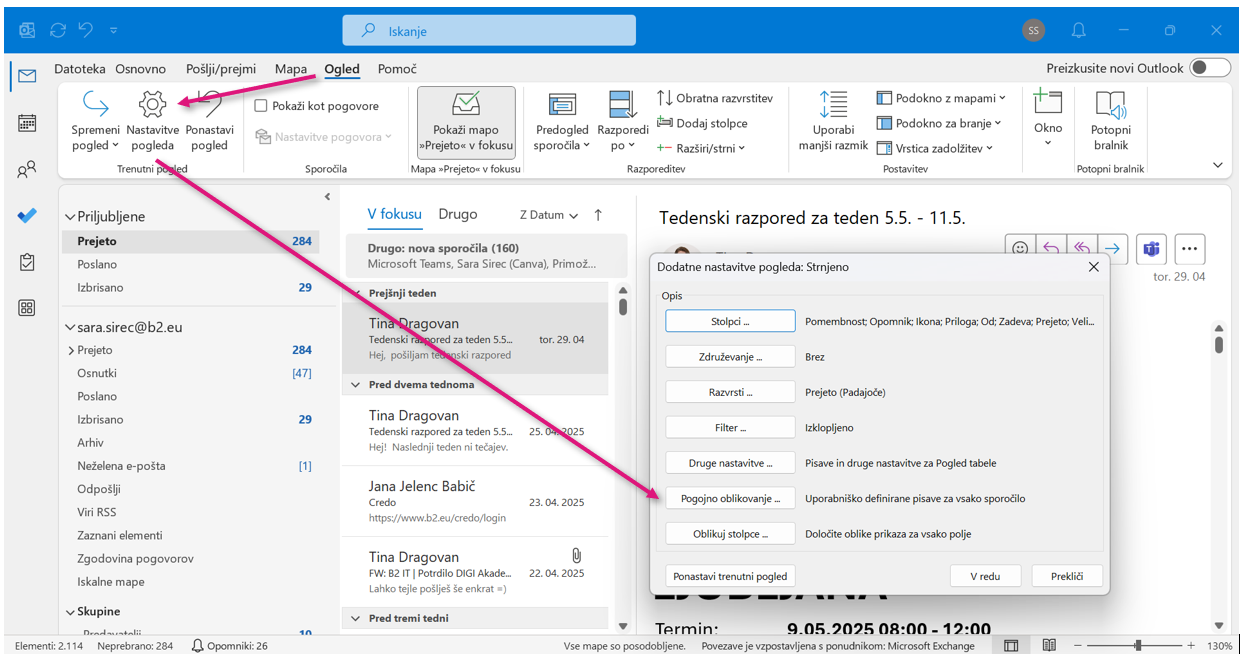Open the Tasks clipboard icon in the sidebar
The height and width of the screenshot is (655, 1243).
[x=27, y=262]
